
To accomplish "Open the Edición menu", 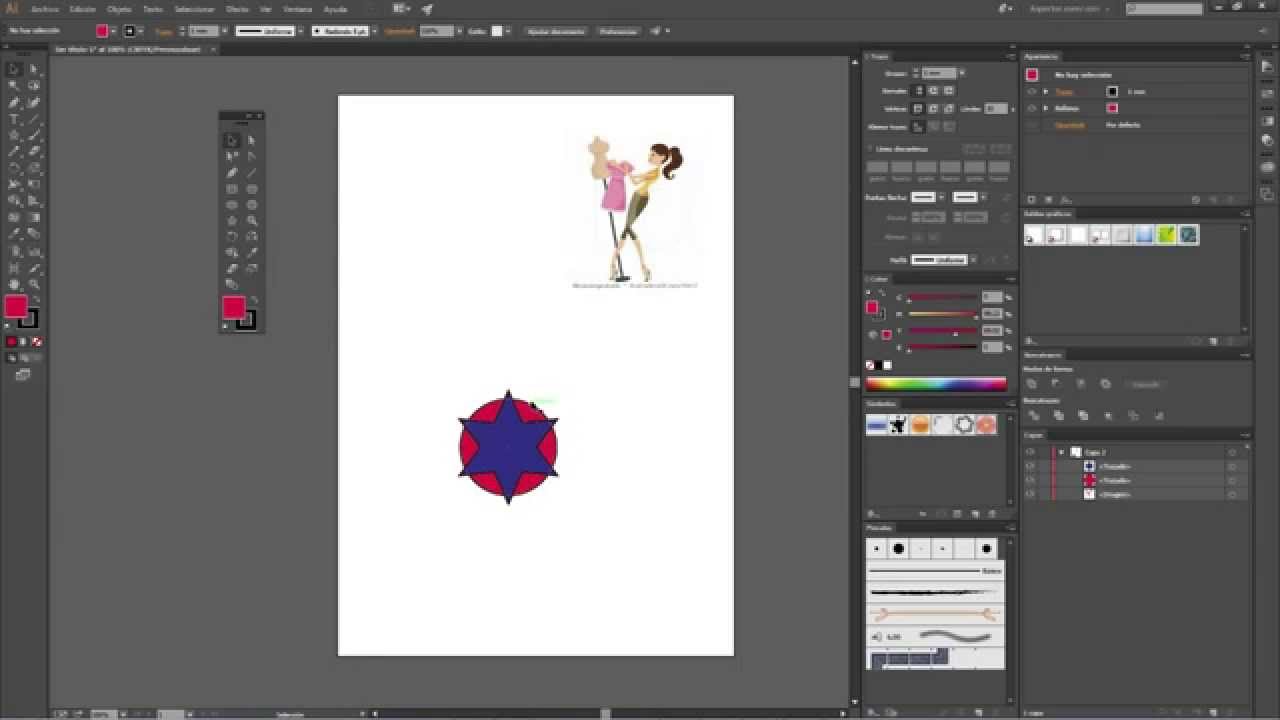I will pos(83,9).
